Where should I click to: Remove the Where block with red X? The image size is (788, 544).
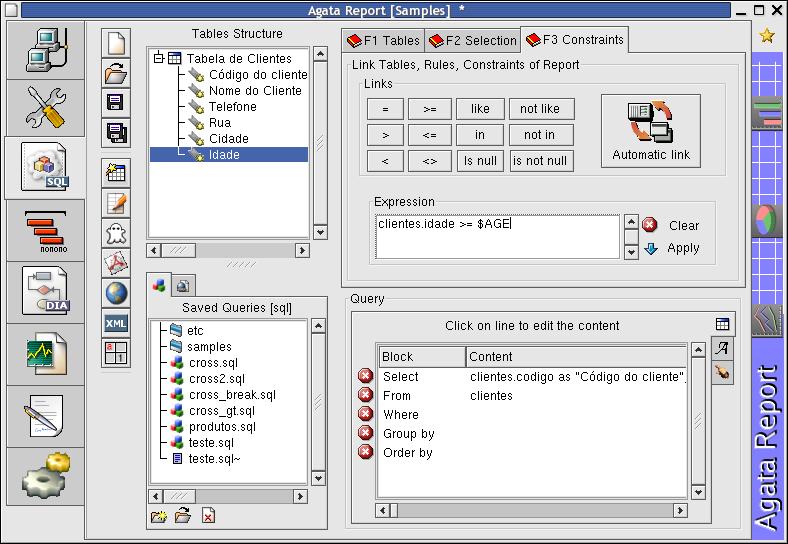[365, 414]
